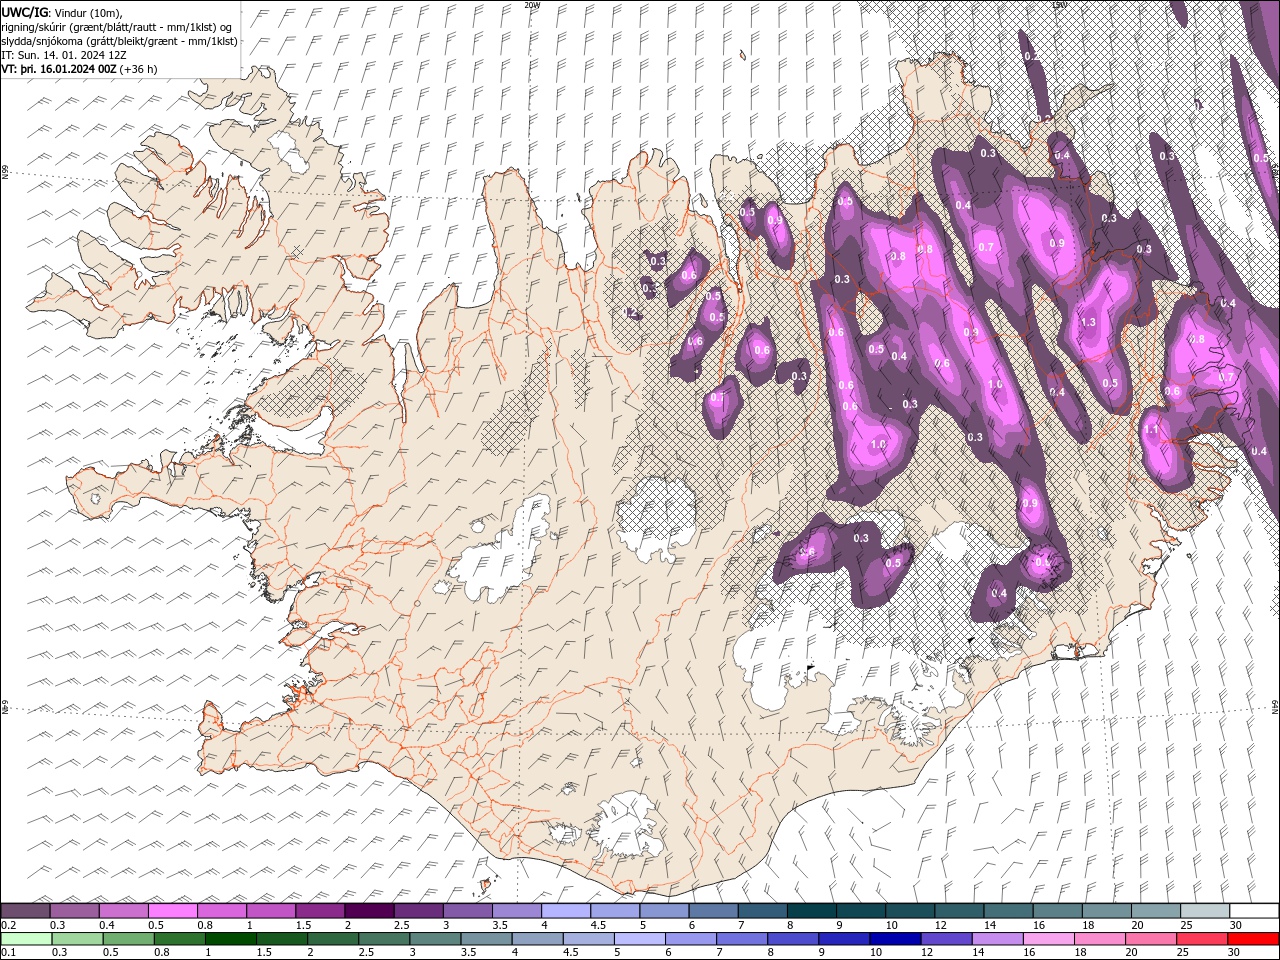The width and height of the screenshot is (1280, 960).
Task: Pick the deep blue rain swatch between 10 and 12
Action: (x=894, y=939)
